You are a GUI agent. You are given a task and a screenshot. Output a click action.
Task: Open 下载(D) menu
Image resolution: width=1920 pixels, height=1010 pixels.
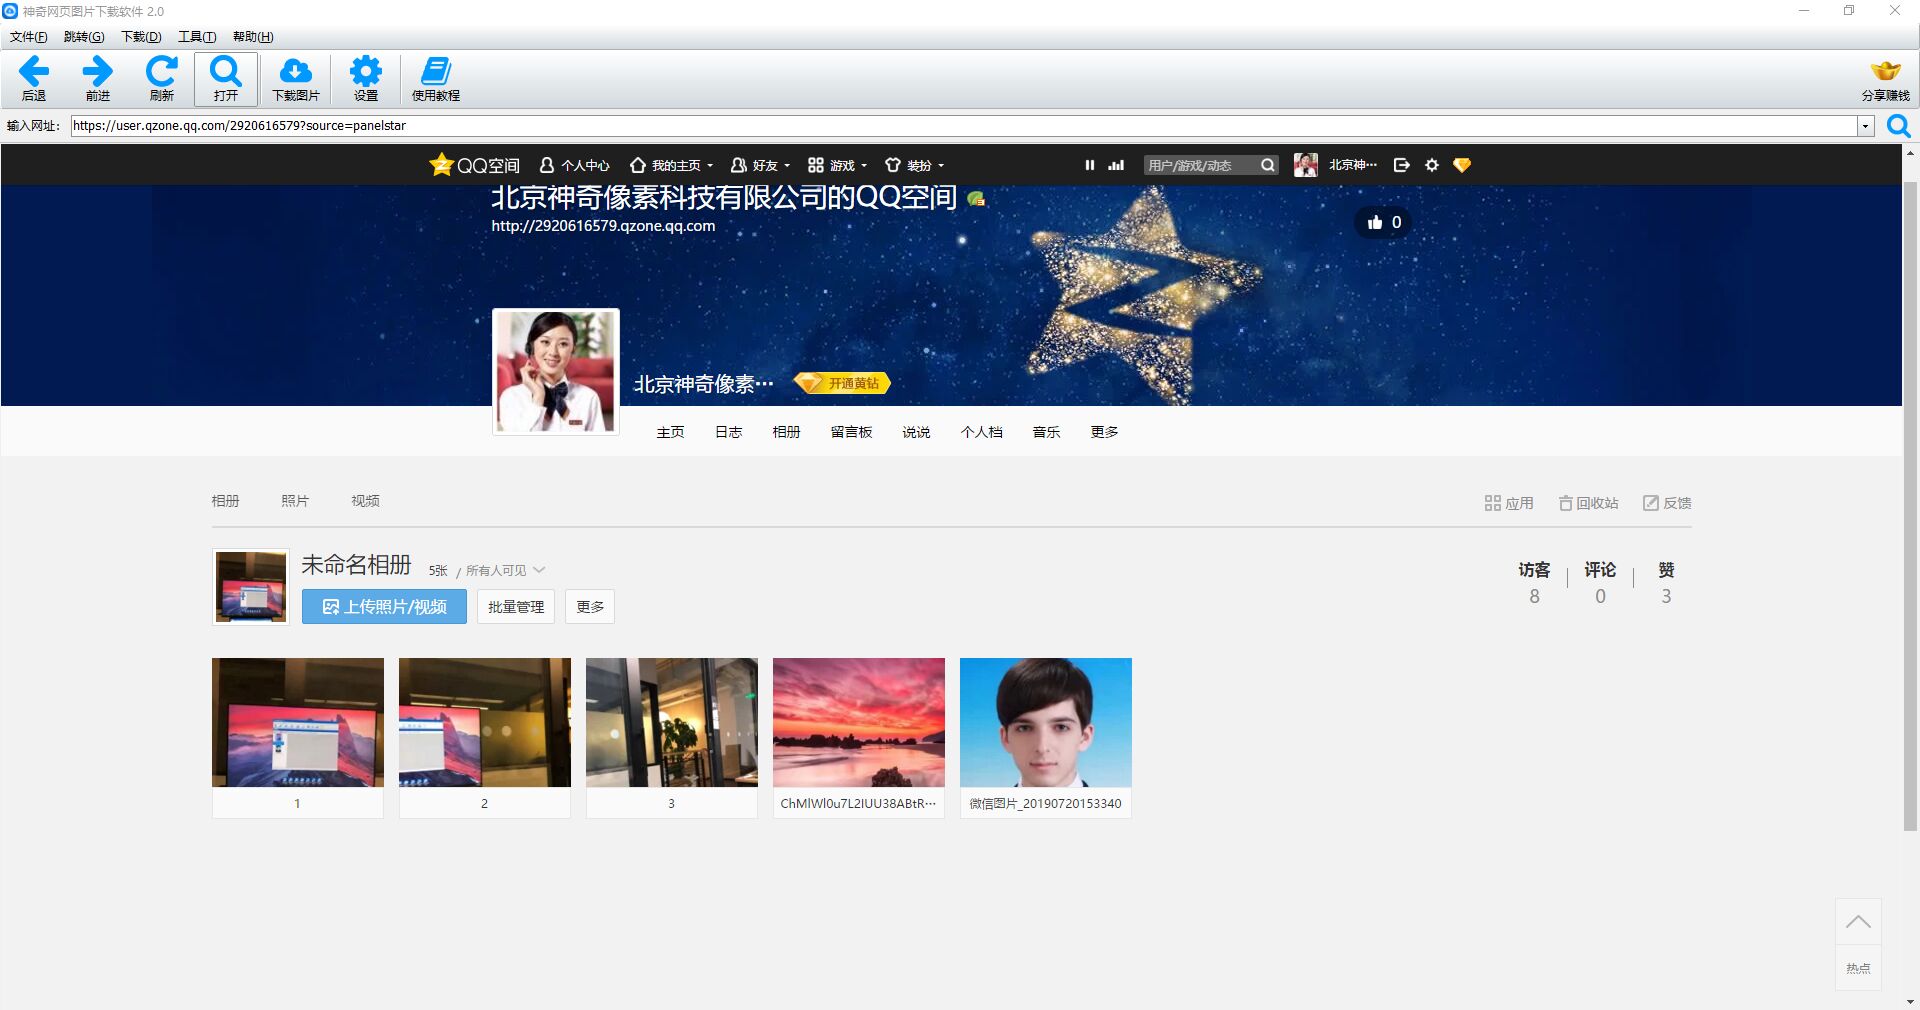(141, 37)
